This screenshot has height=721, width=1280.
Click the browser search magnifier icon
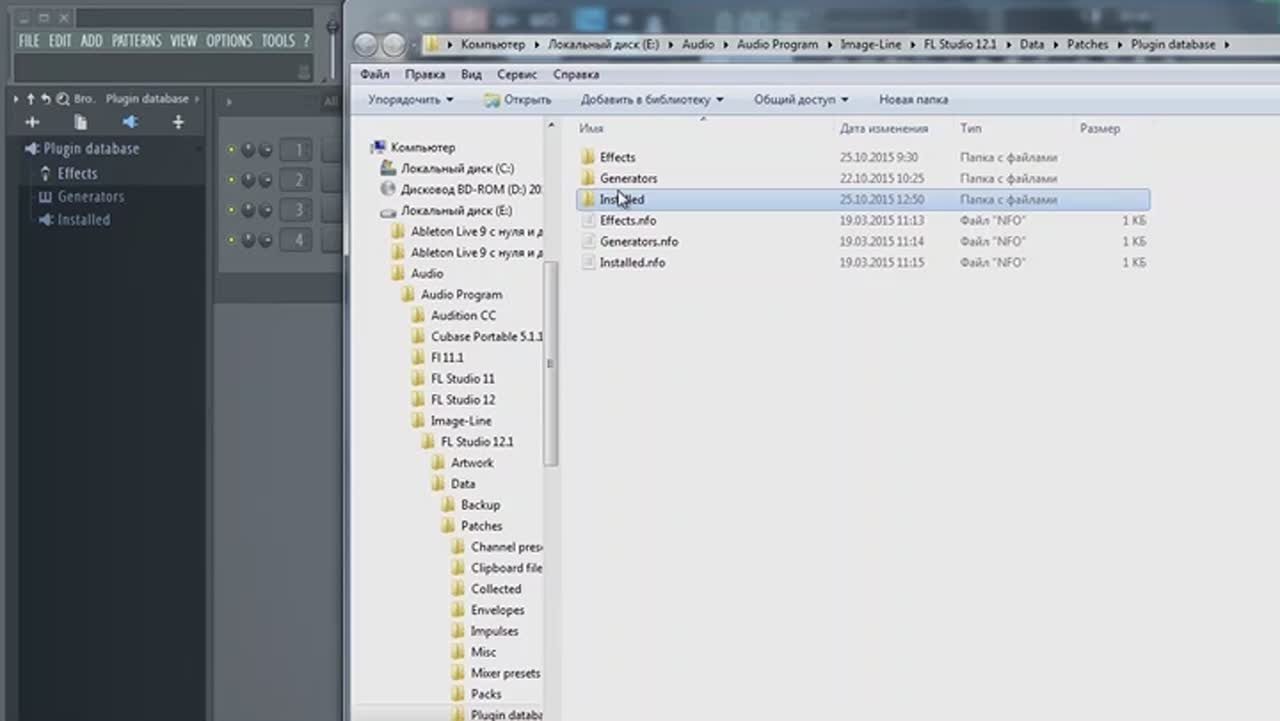click(63, 99)
